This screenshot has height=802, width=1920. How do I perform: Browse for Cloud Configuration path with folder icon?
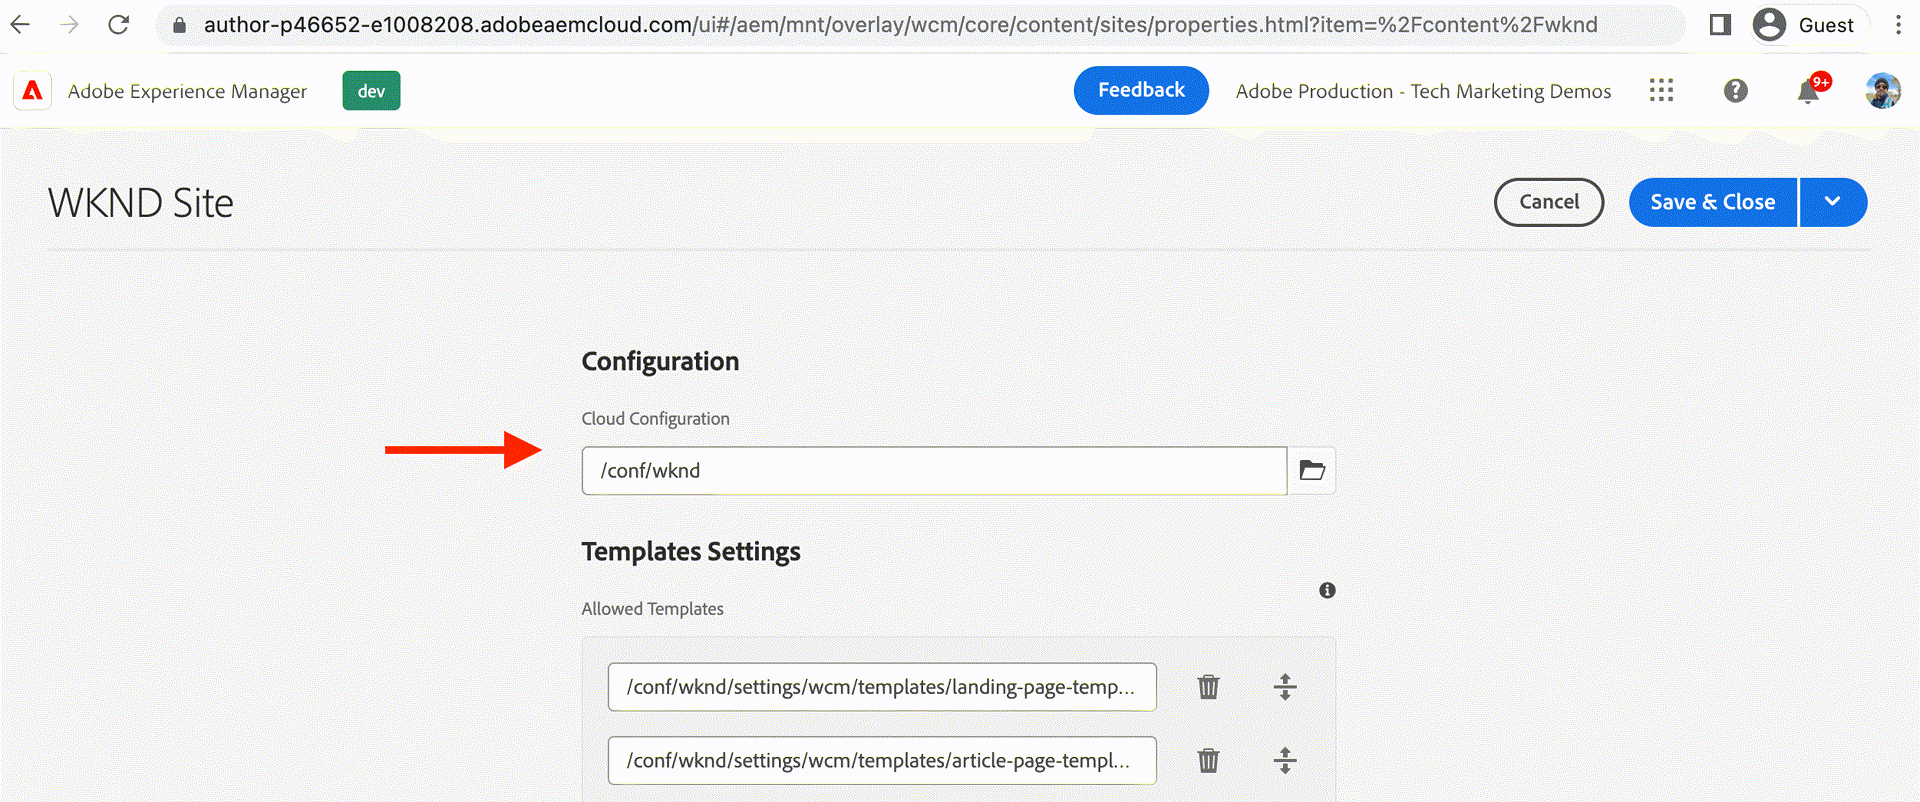pos(1312,470)
